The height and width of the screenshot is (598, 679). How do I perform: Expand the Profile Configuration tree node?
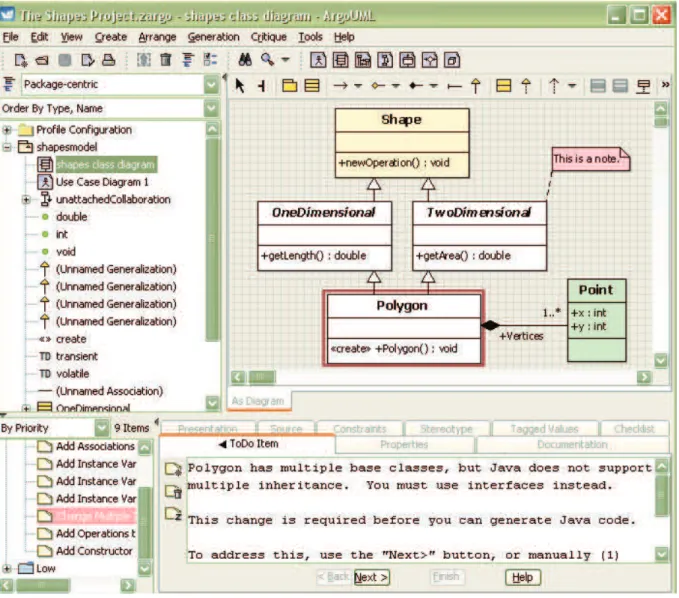point(7,129)
